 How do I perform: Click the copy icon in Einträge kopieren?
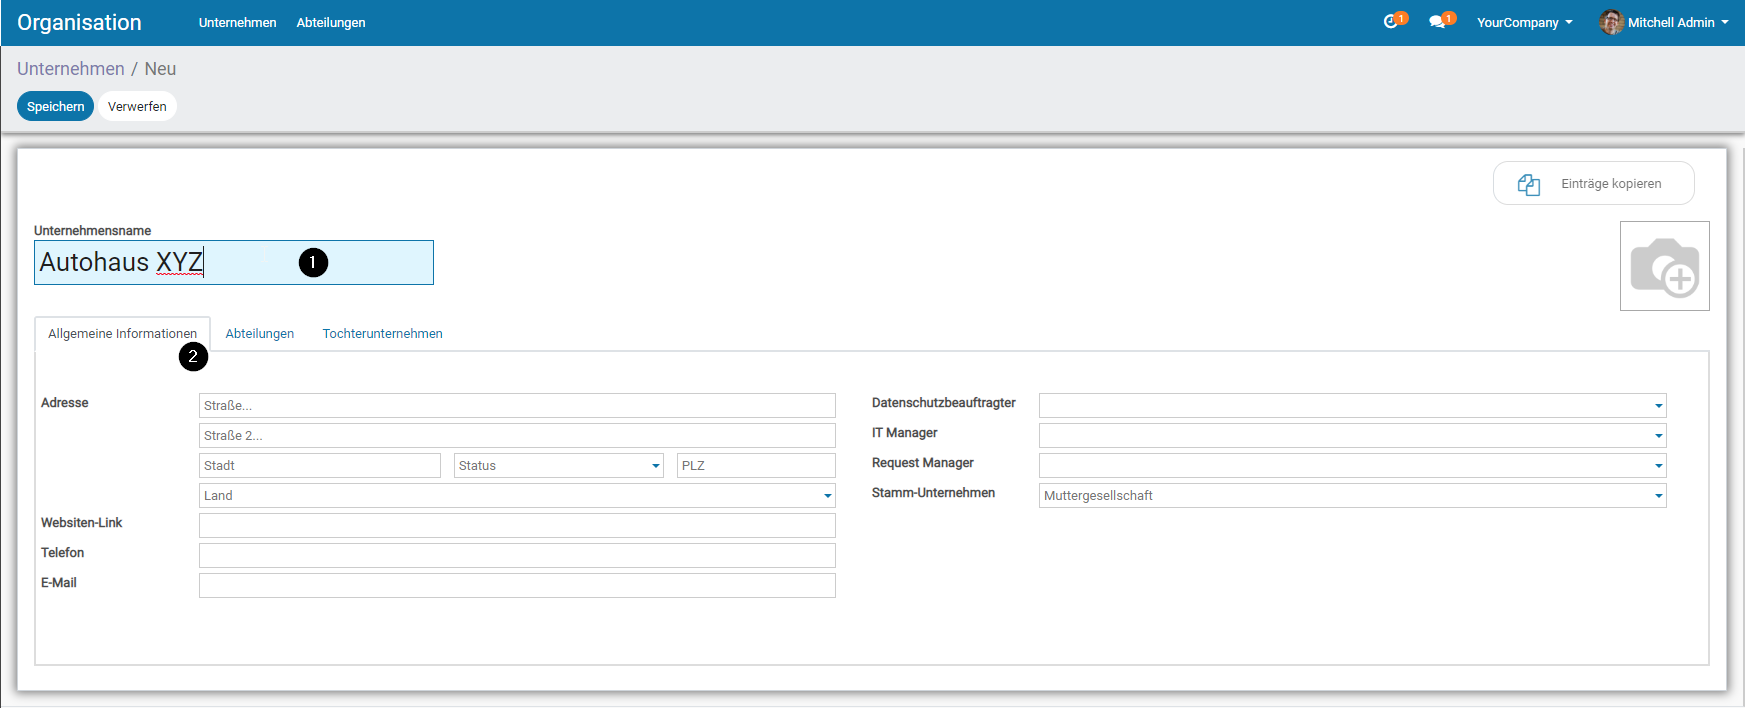pos(1528,184)
